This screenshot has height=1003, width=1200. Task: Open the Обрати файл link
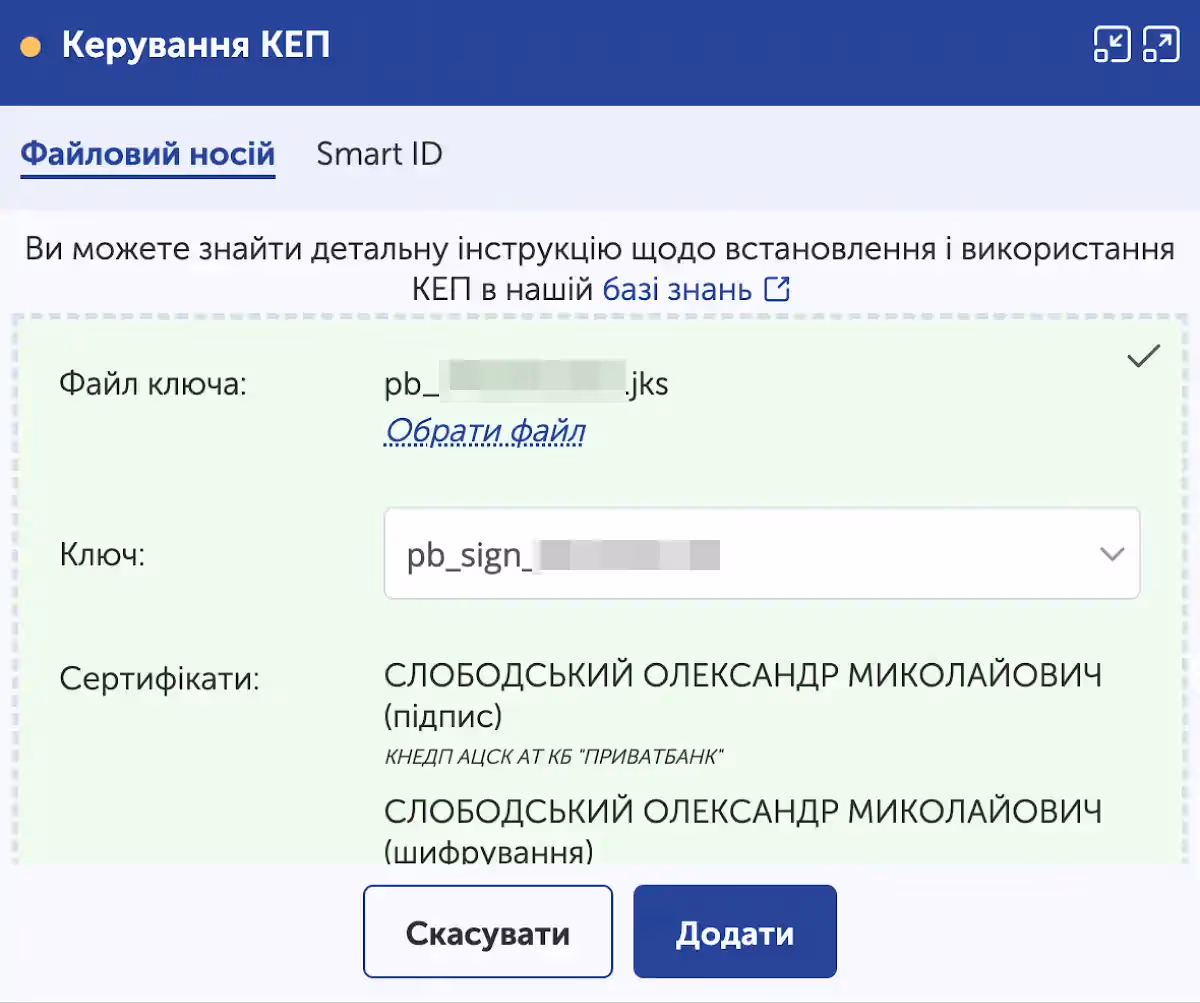[x=484, y=431]
